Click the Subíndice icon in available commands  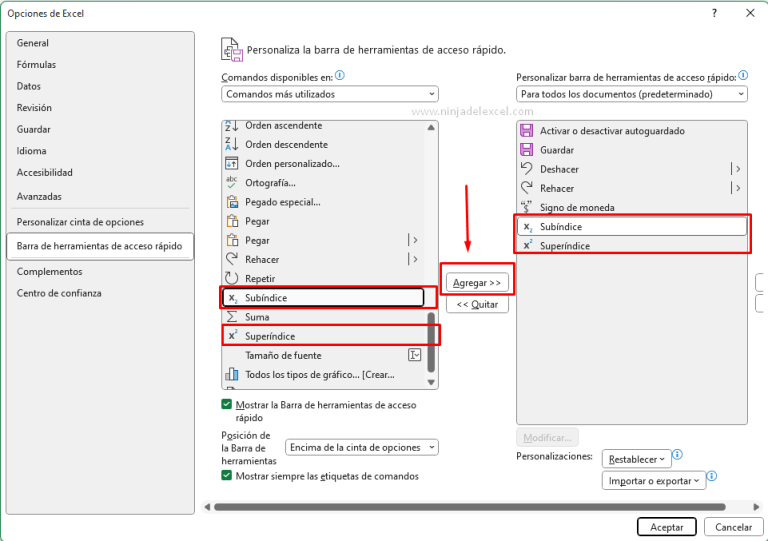point(233,298)
